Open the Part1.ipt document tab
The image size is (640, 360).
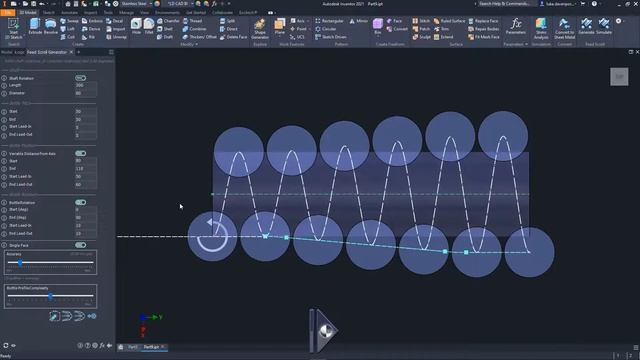[x=133, y=347]
